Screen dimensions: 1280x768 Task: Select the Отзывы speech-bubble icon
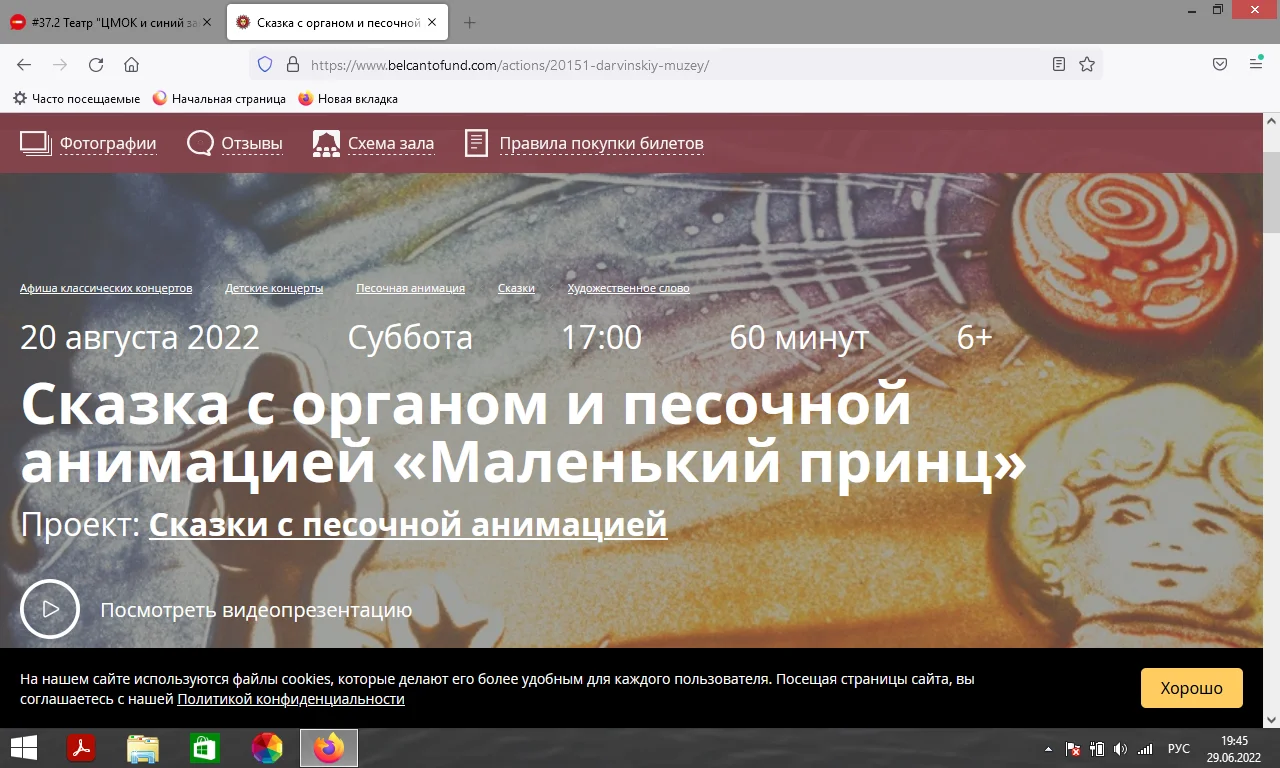click(x=199, y=143)
